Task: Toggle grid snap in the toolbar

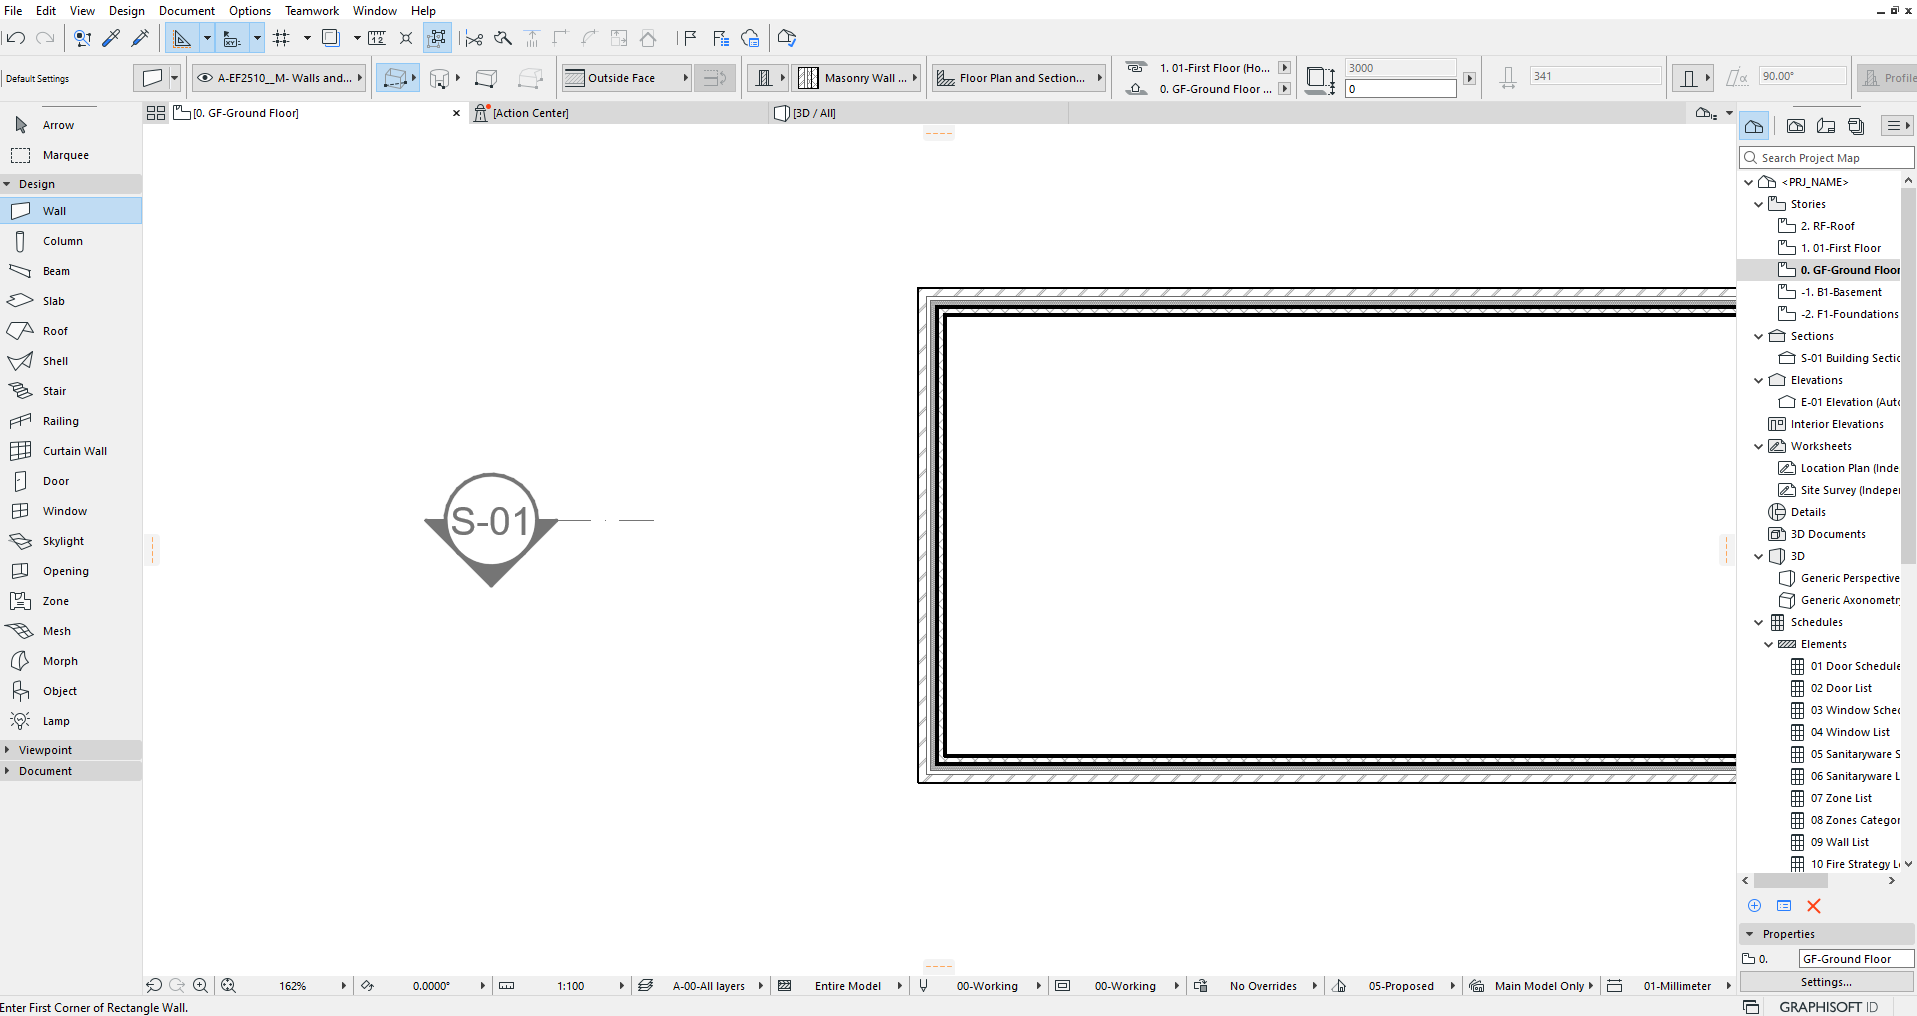Action: click(282, 38)
